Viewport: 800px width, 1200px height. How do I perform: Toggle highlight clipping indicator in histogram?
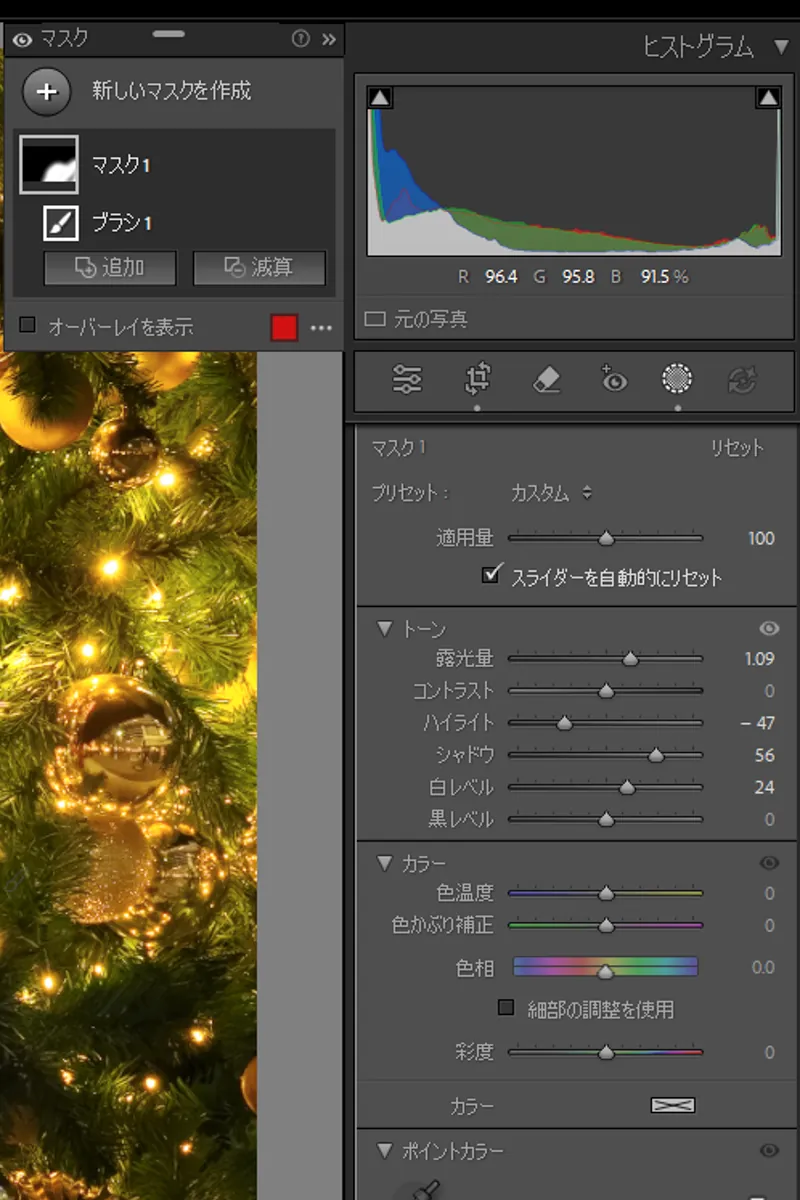tap(768, 97)
